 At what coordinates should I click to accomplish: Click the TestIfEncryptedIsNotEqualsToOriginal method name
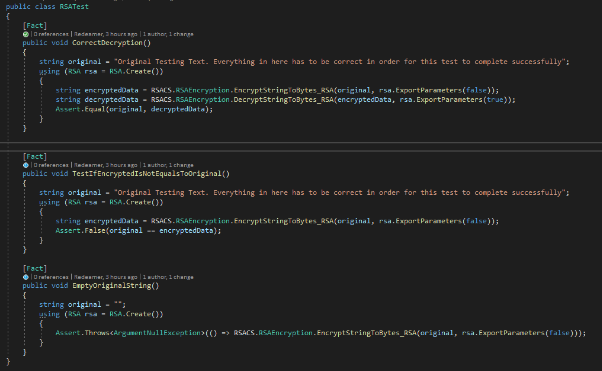coord(147,174)
